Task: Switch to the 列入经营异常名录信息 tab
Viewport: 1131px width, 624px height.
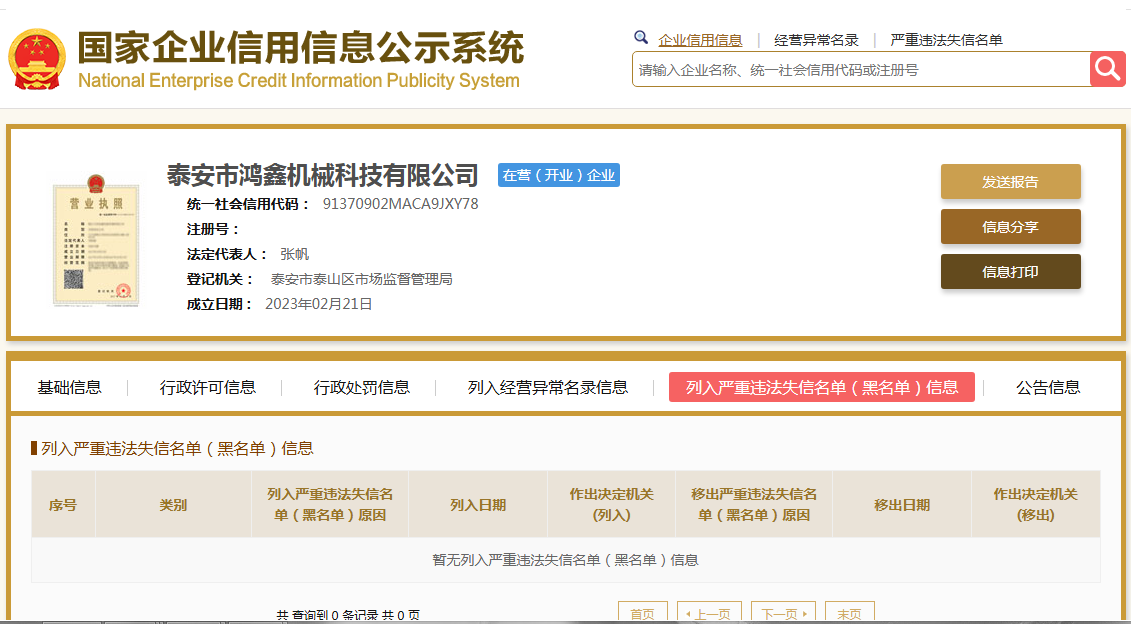Action: 547,387
